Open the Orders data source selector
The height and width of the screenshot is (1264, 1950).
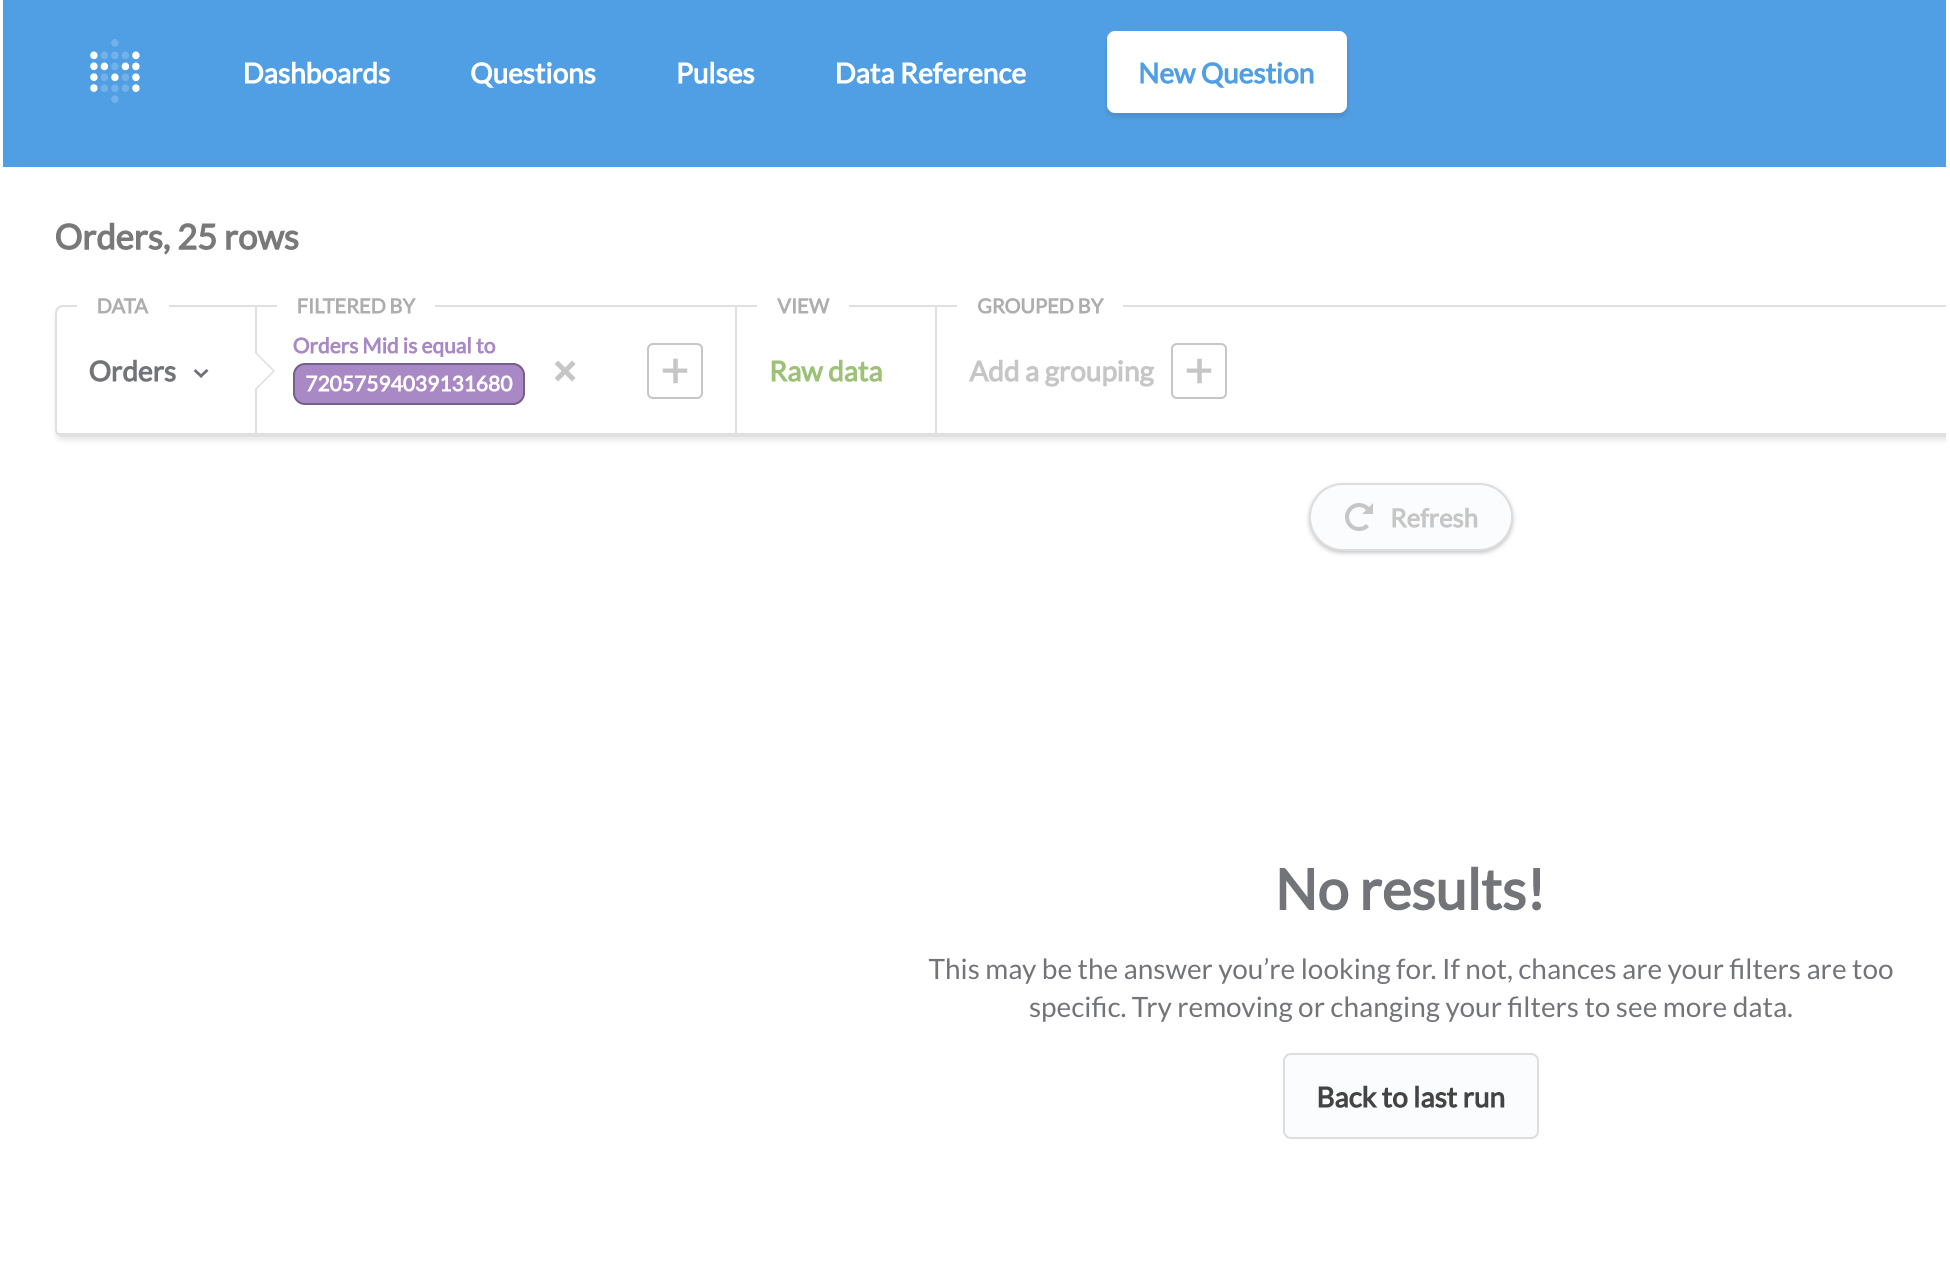(133, 371)
